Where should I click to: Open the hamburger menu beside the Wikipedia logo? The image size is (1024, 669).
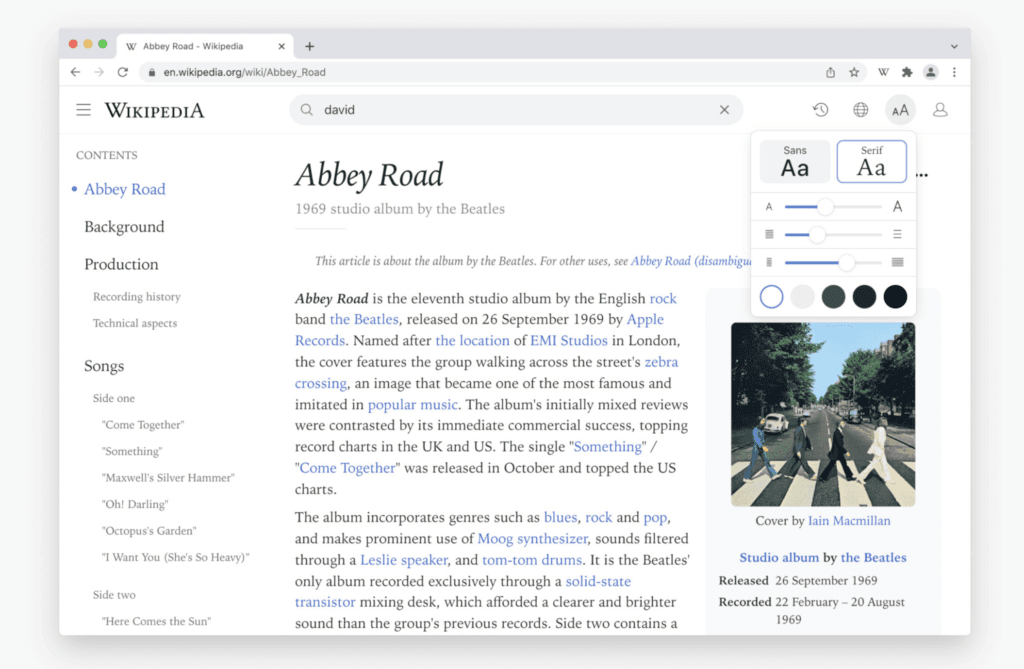point(84,110)
